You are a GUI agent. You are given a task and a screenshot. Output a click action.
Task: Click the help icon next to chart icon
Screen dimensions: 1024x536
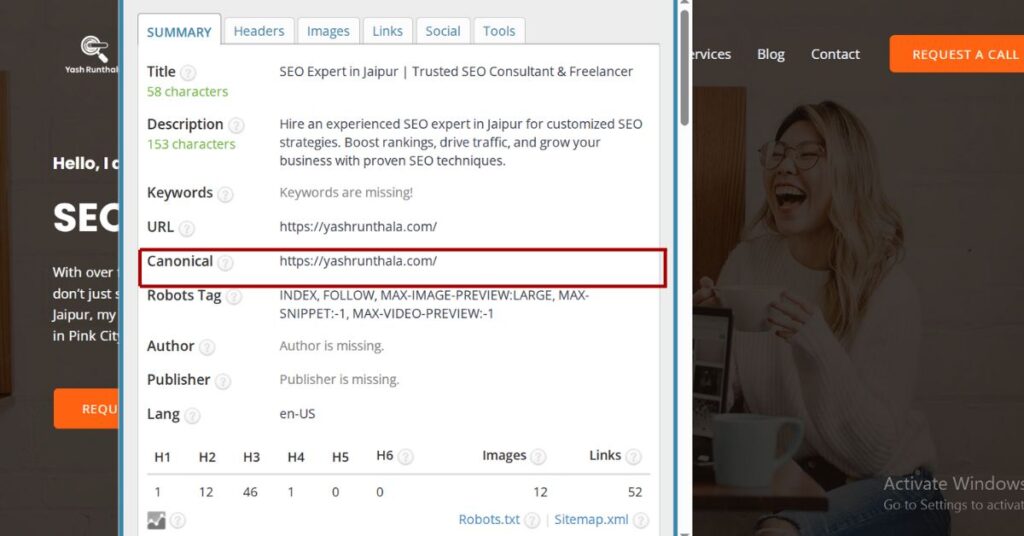(x=178, y=520)
